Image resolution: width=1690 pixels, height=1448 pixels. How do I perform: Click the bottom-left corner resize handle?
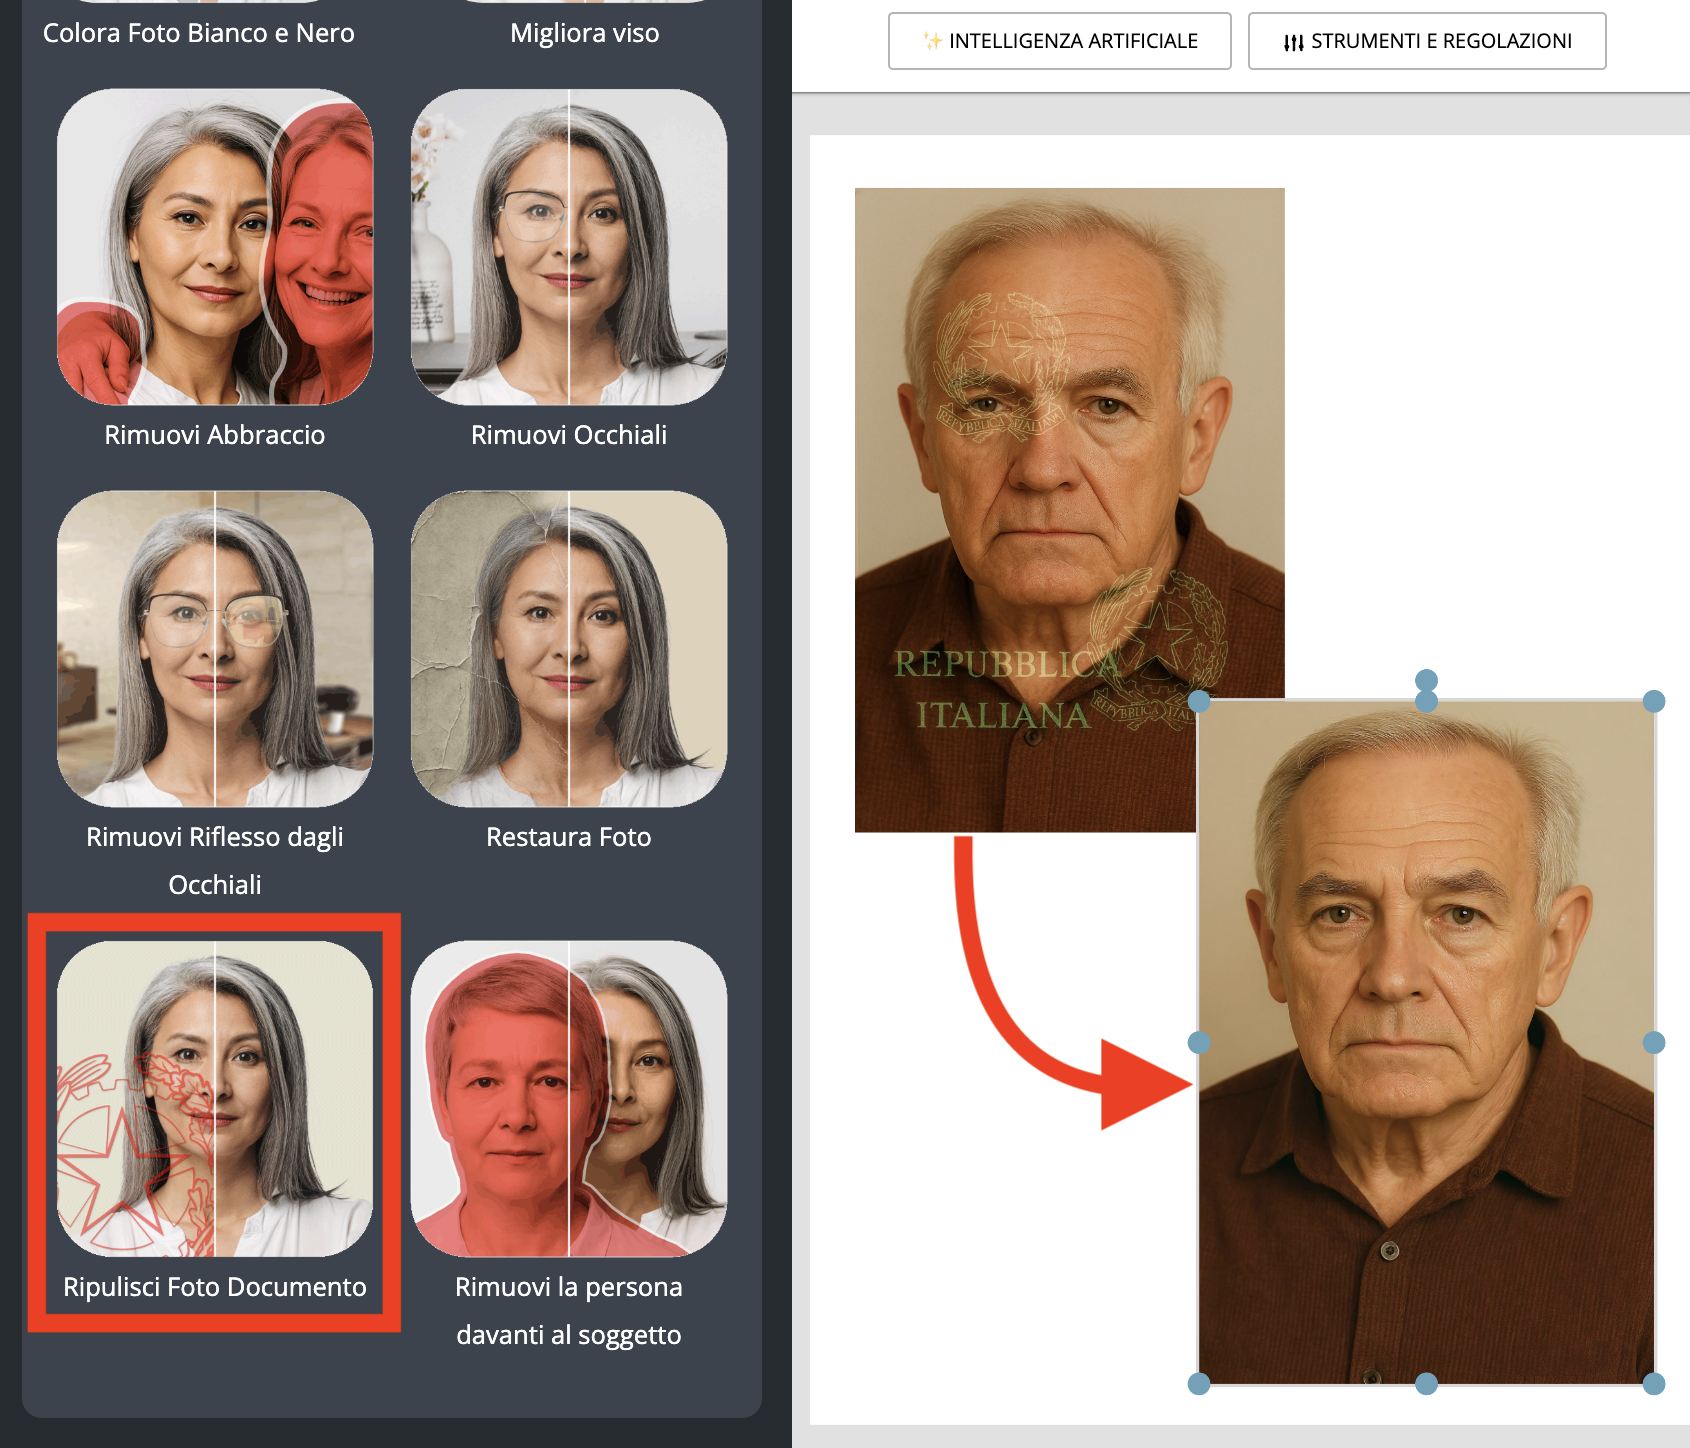[x=1199, y=1384]
